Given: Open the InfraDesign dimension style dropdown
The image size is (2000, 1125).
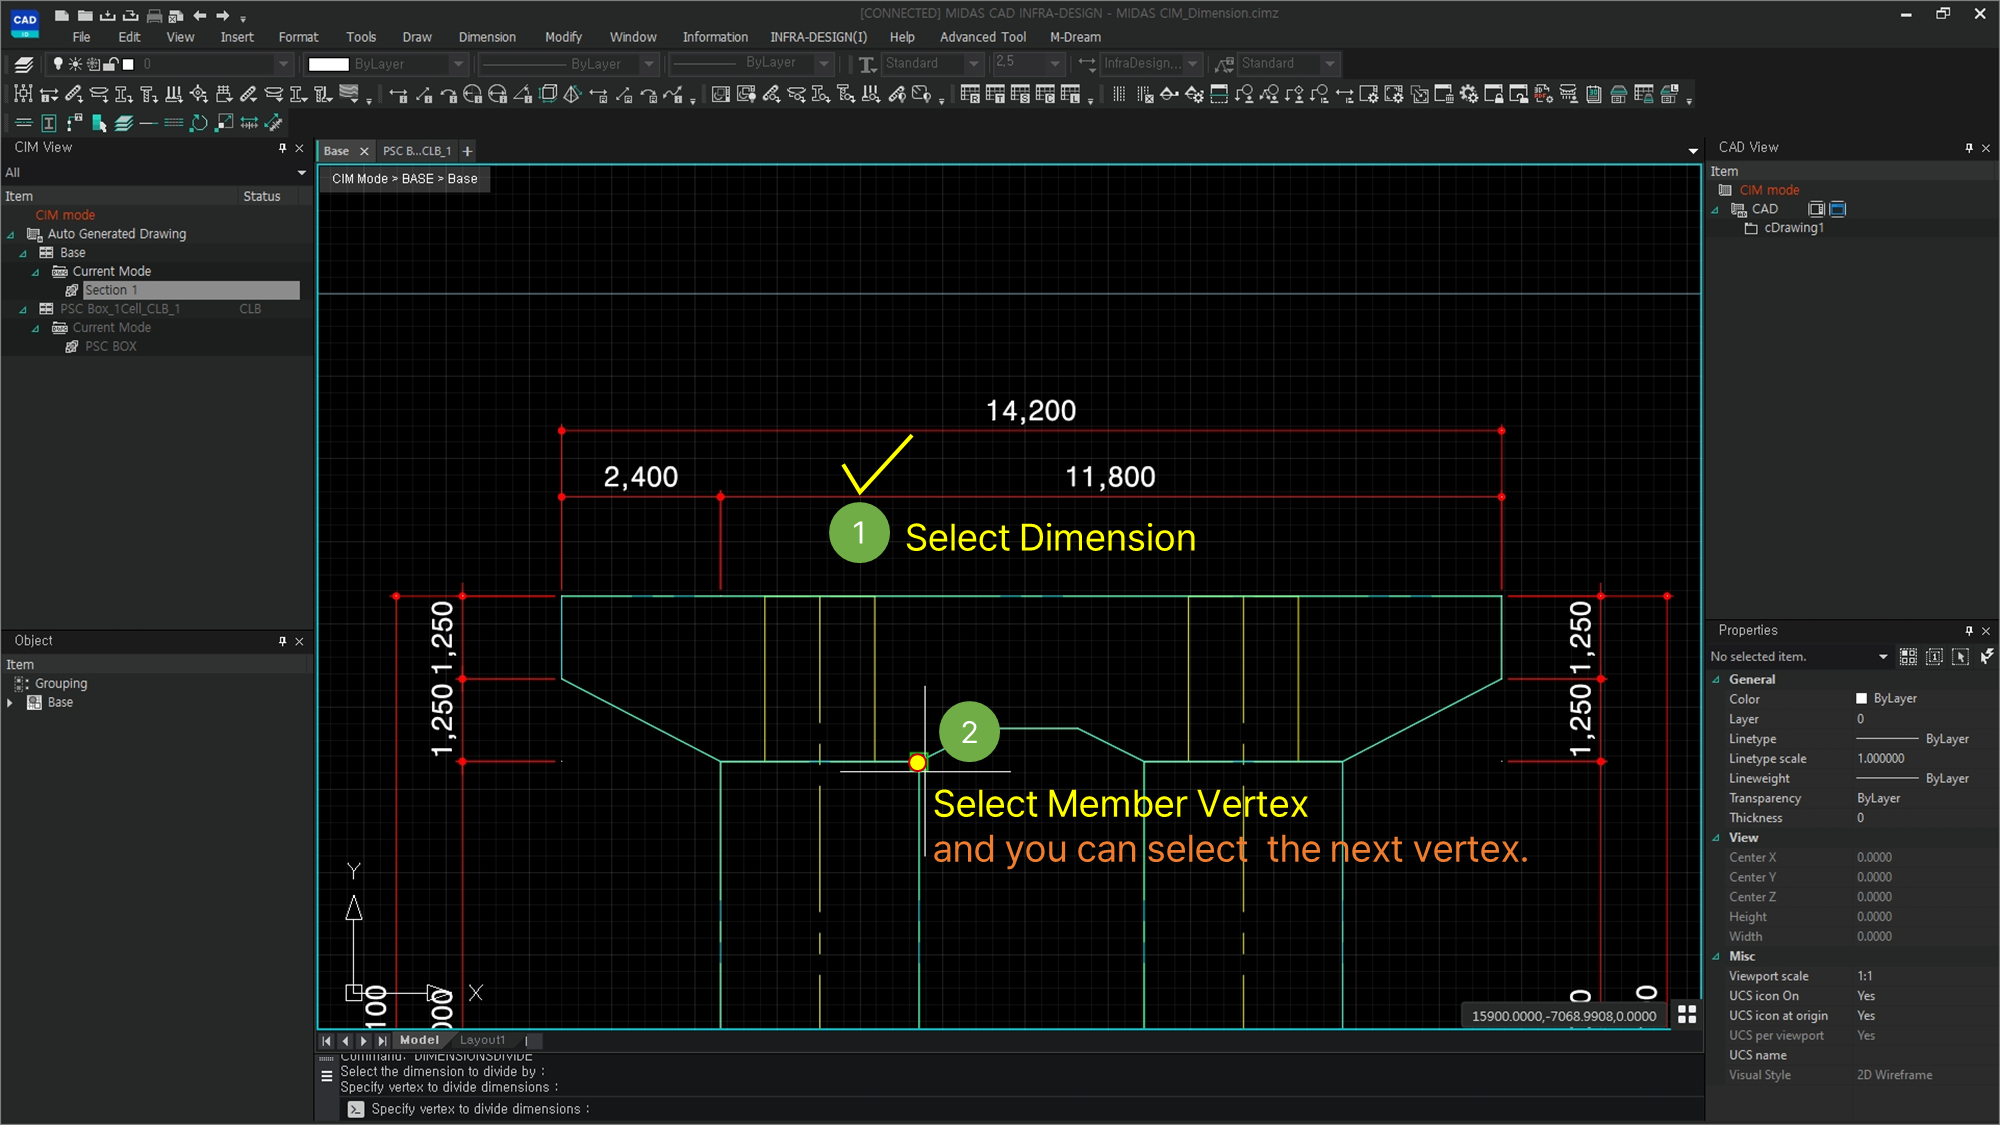Looking at the screenshot, I should [x=1192, y=64].
